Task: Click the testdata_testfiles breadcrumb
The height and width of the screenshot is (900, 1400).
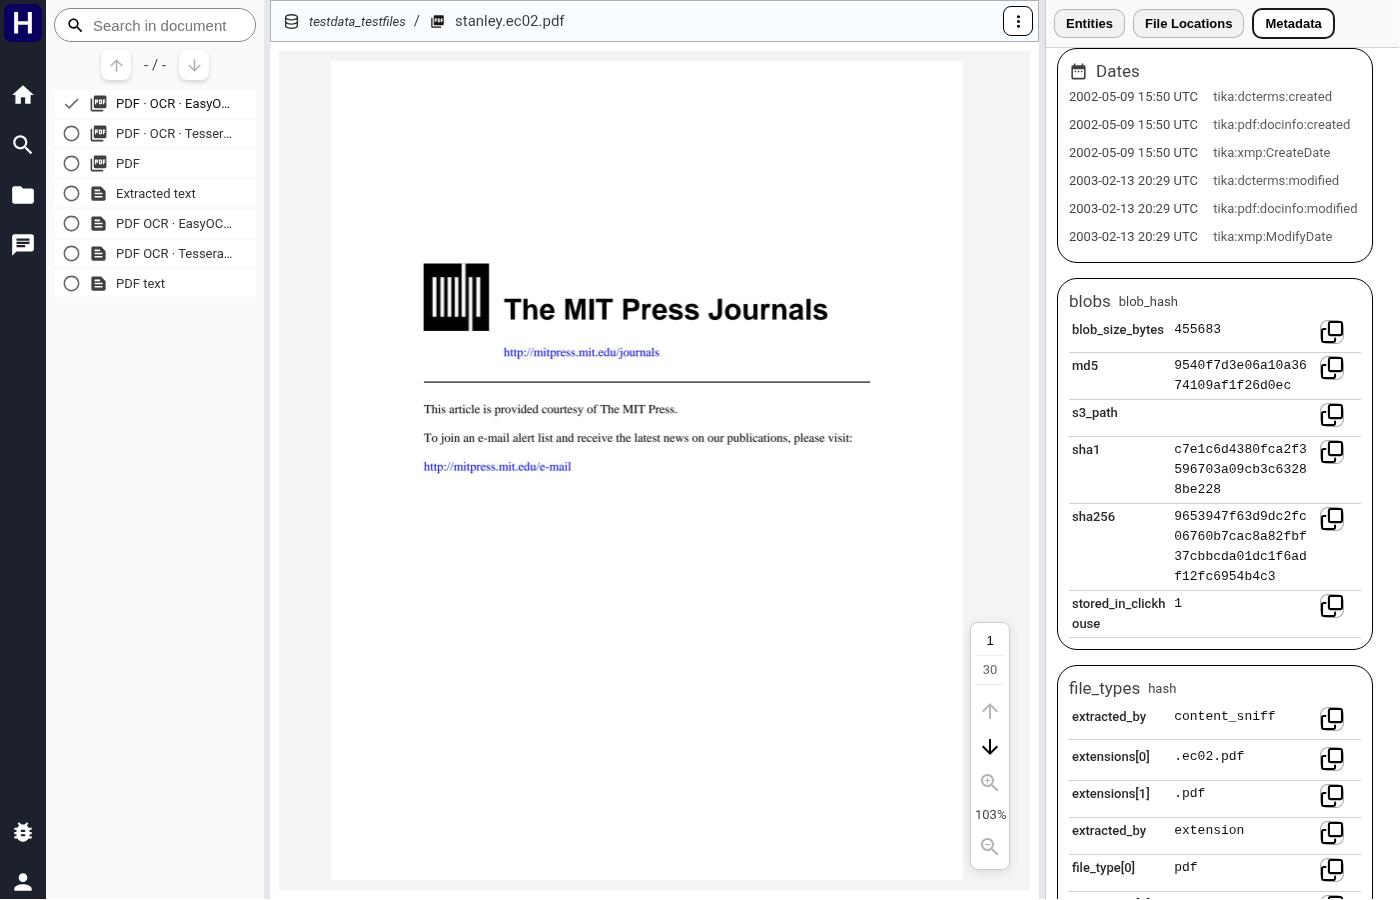Action: 357,22
